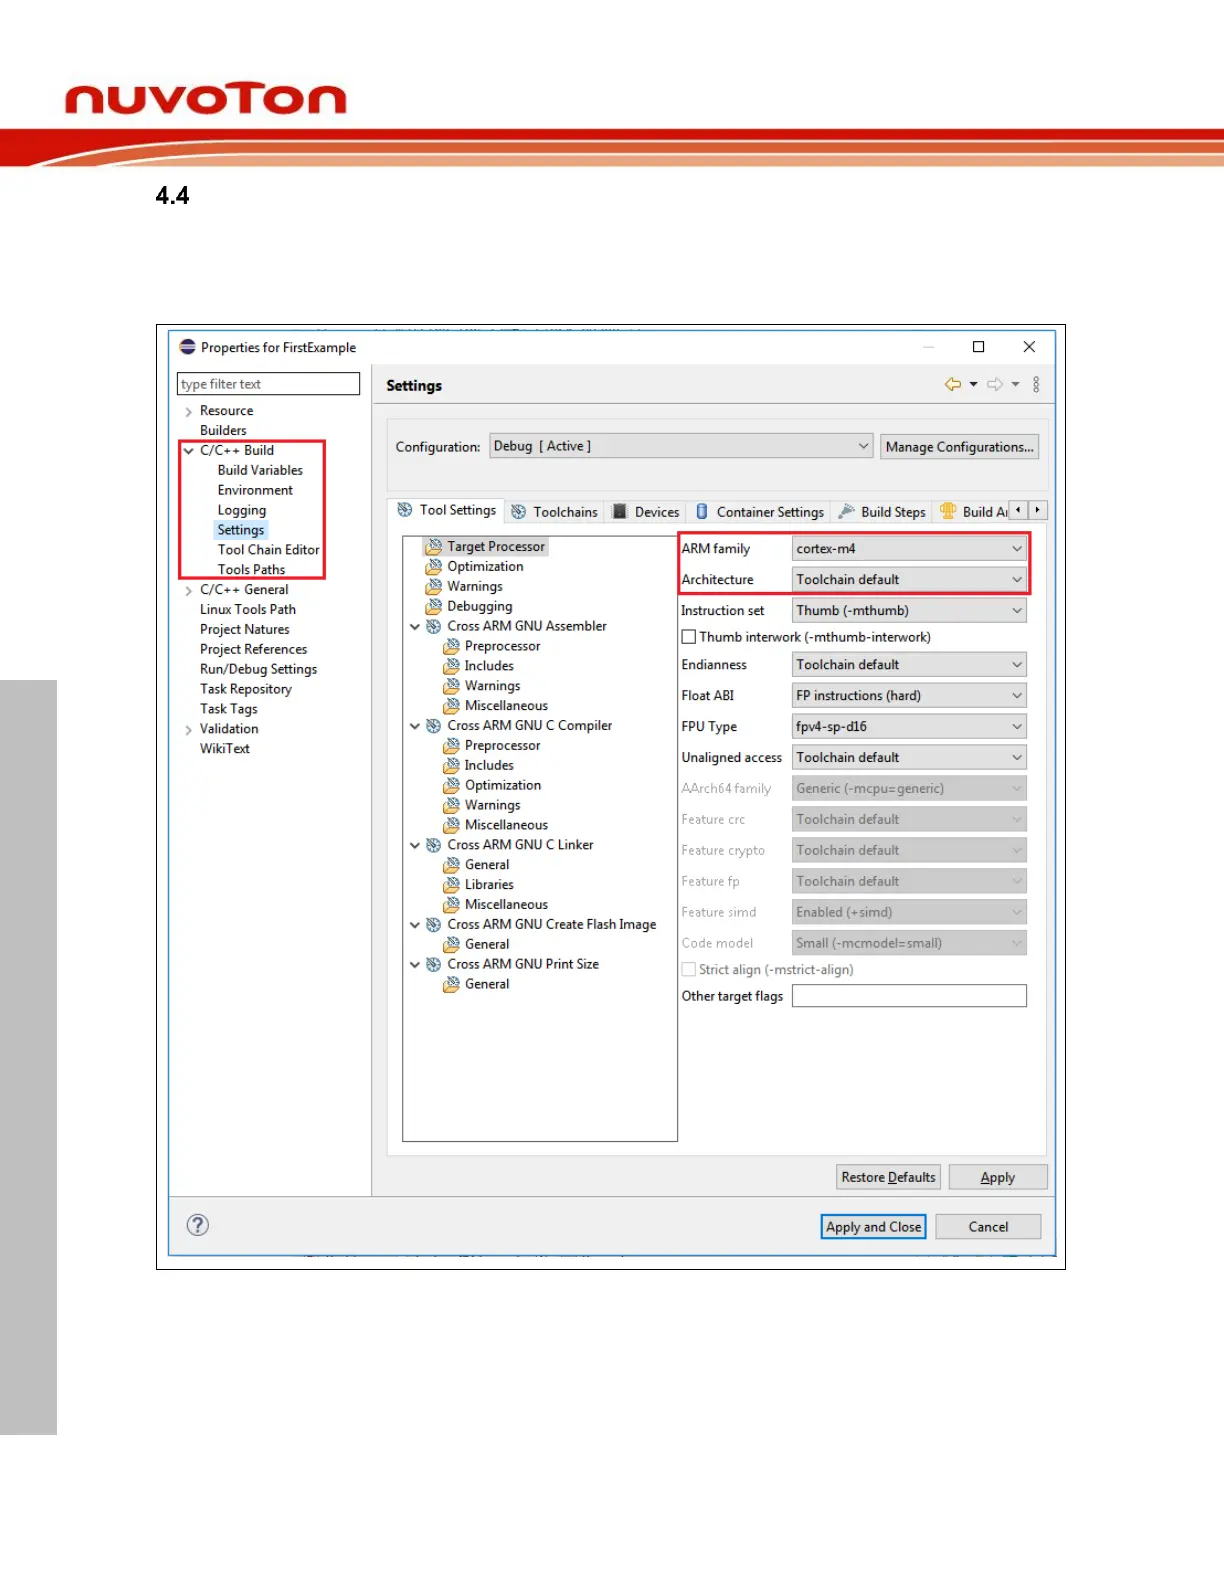The height and width of the screenshot is (1584, 1224).
Task: Click the Eclipse properties window icon
Action: tap(187, 347)
